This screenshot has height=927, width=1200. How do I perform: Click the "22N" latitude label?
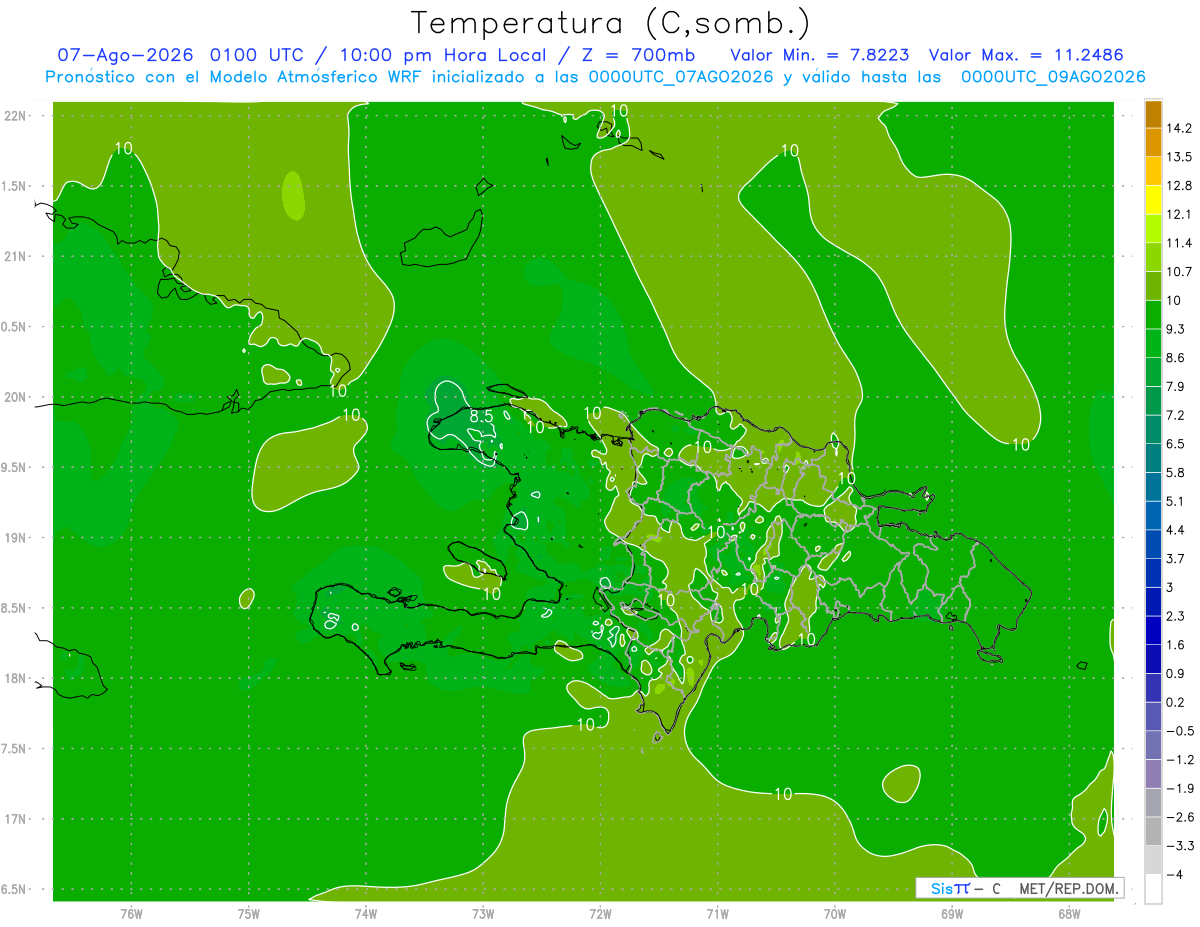click(15, 116)
